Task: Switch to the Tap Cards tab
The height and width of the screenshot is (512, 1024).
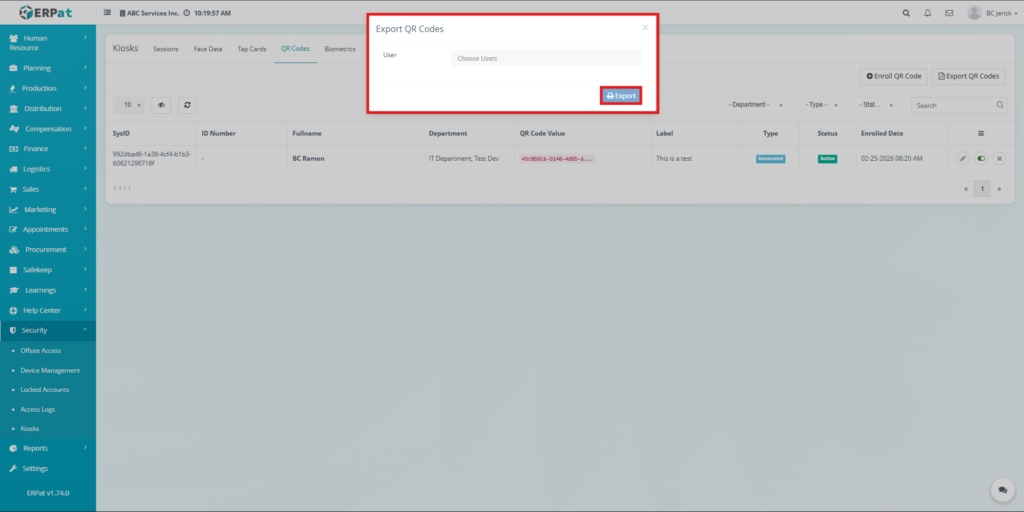Action: [252, 48]
